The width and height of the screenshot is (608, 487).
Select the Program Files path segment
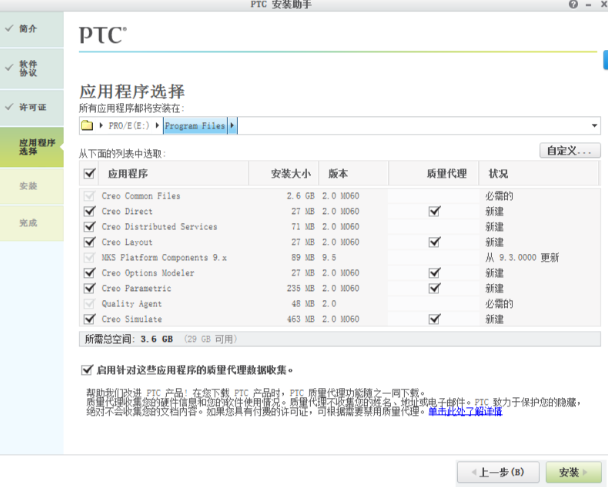coord(195,126)
